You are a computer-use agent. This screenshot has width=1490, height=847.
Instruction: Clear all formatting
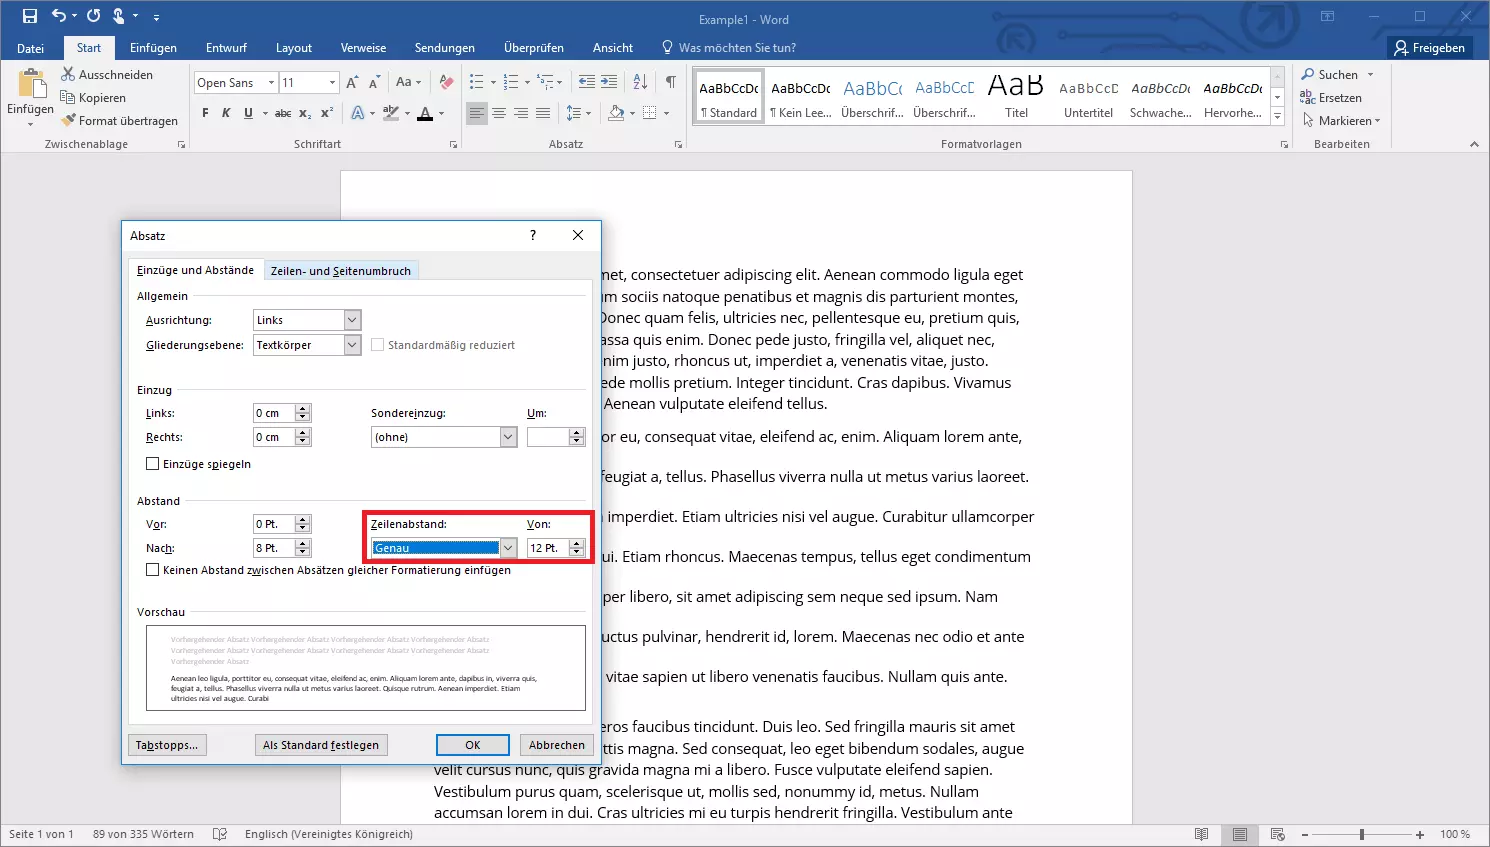[446, 82]
